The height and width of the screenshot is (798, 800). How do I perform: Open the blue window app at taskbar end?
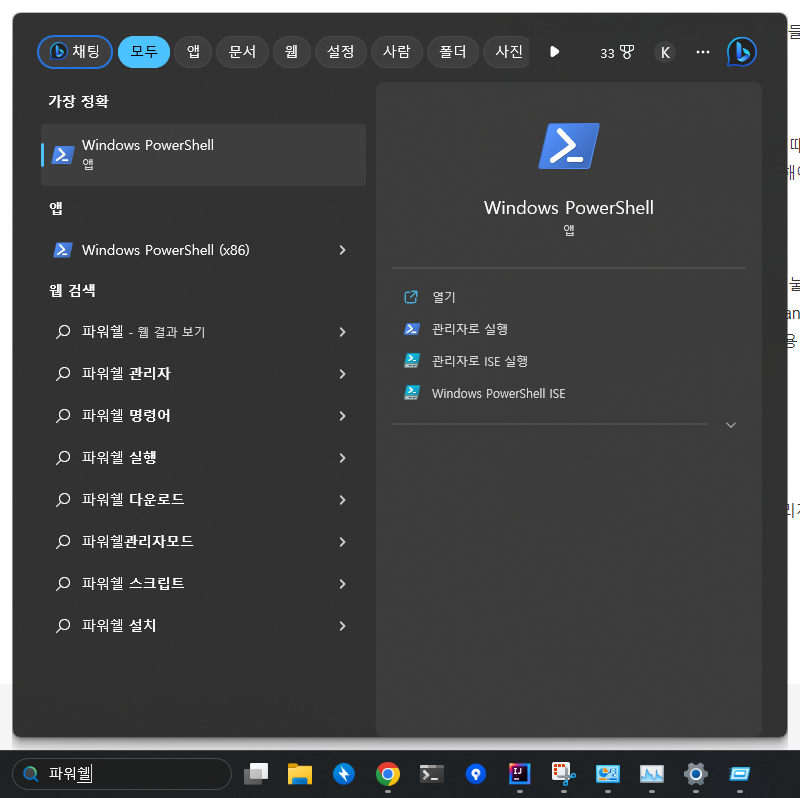(739, 774)
